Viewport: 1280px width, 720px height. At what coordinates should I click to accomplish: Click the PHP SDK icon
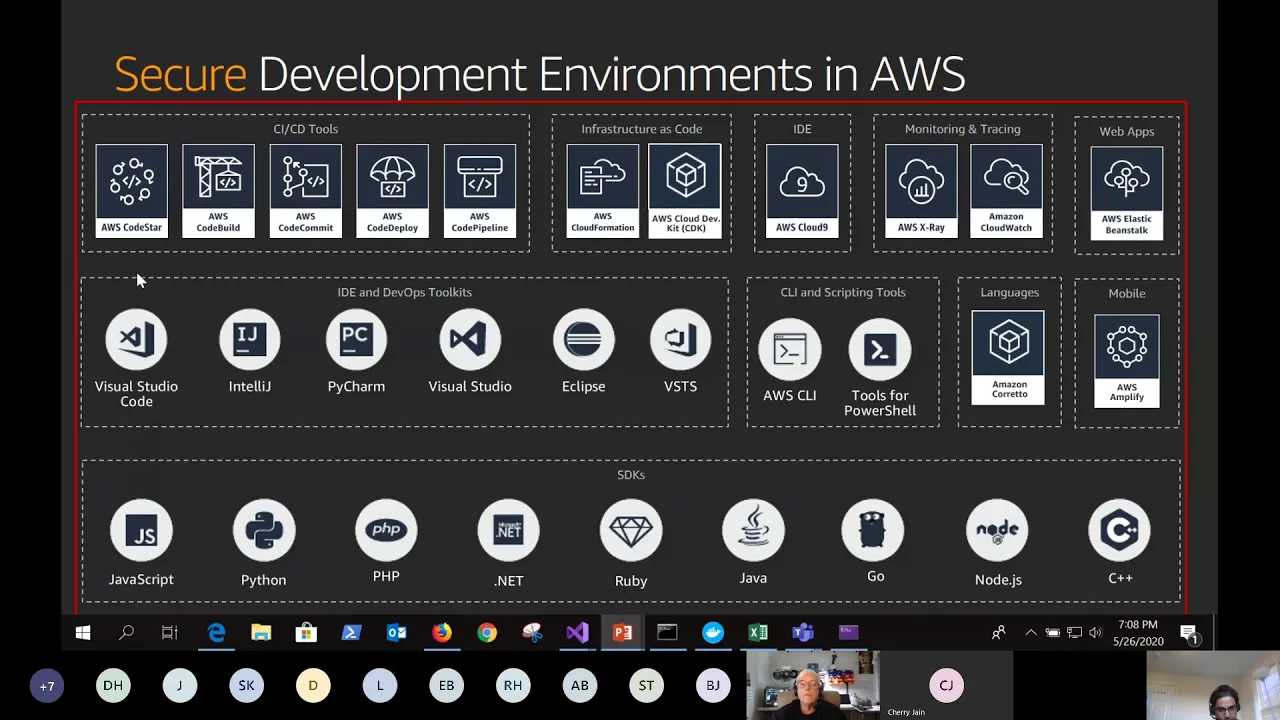pos(386,530)
